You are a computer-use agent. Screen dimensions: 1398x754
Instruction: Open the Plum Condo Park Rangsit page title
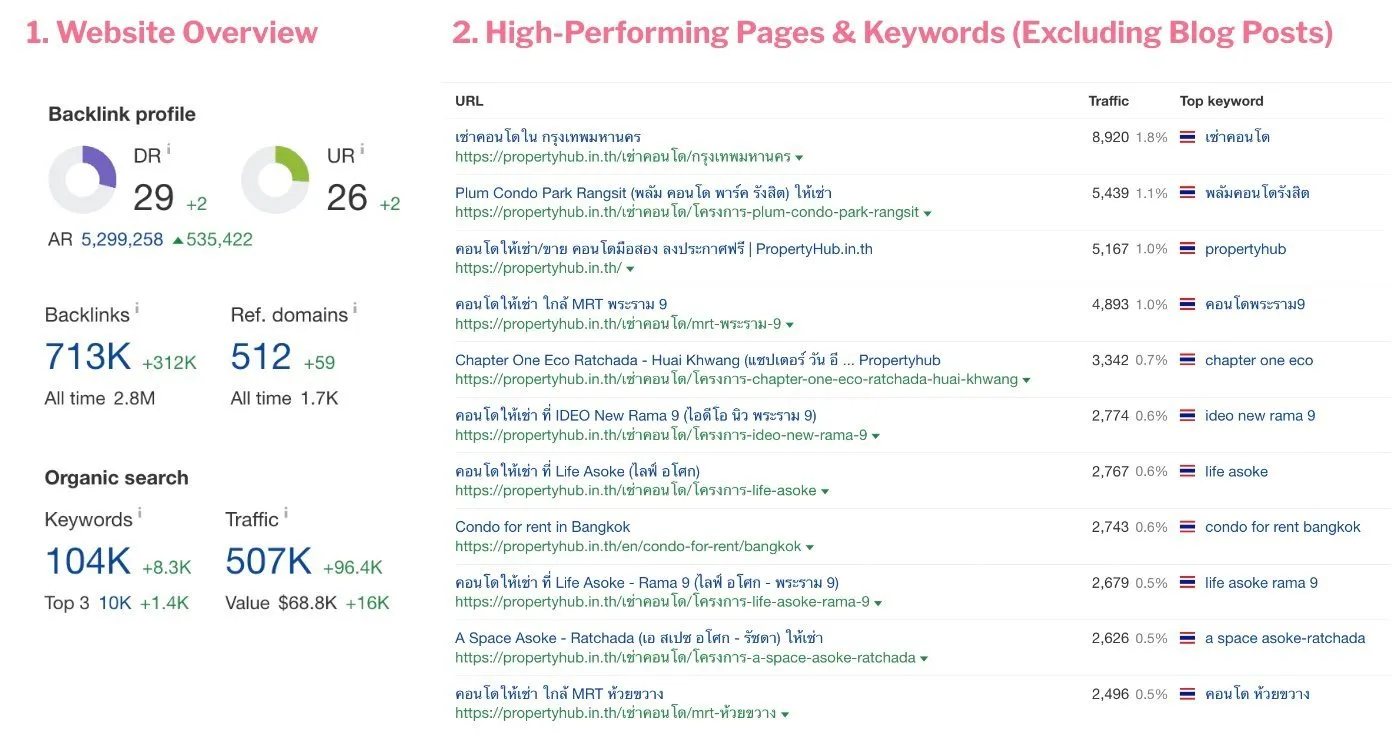click(643, 193)
